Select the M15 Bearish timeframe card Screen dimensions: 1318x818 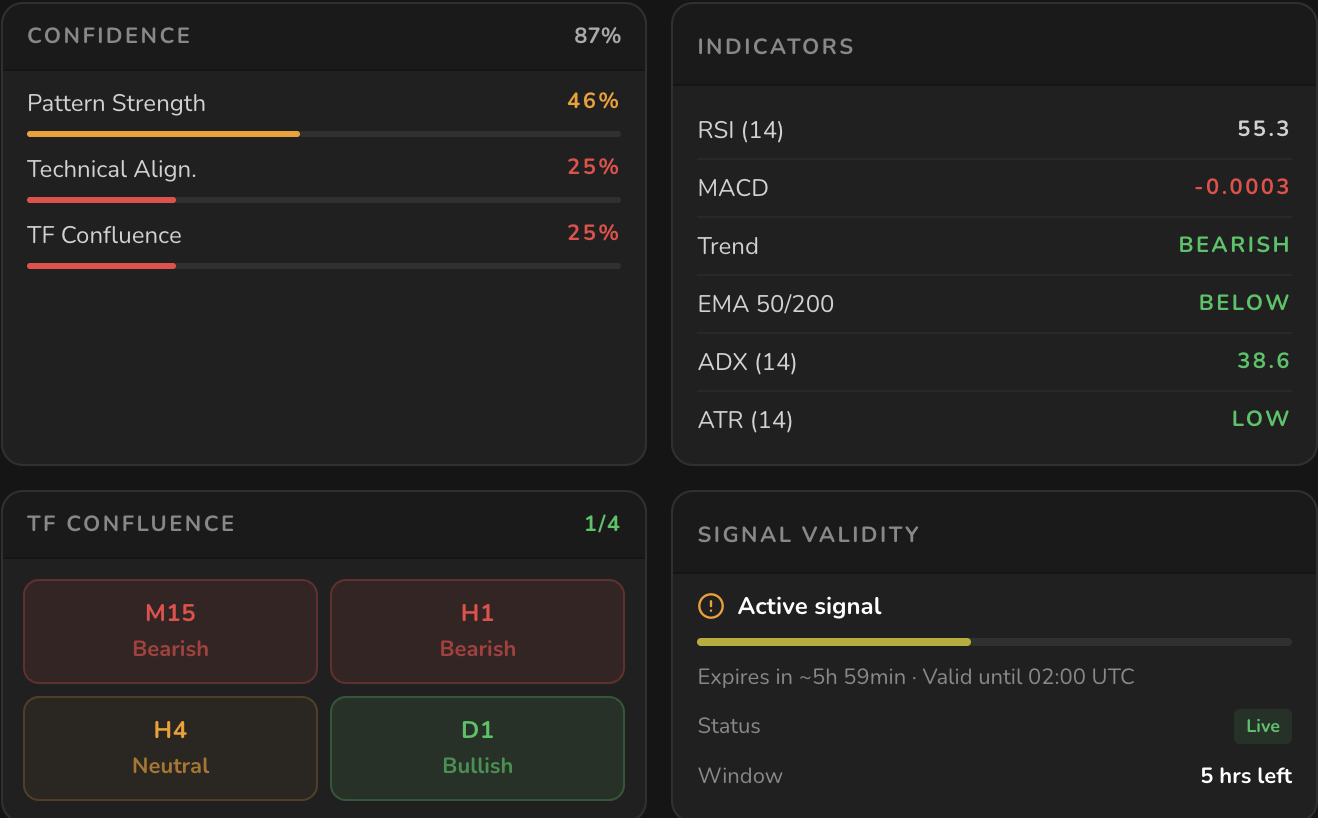[170, 631]
